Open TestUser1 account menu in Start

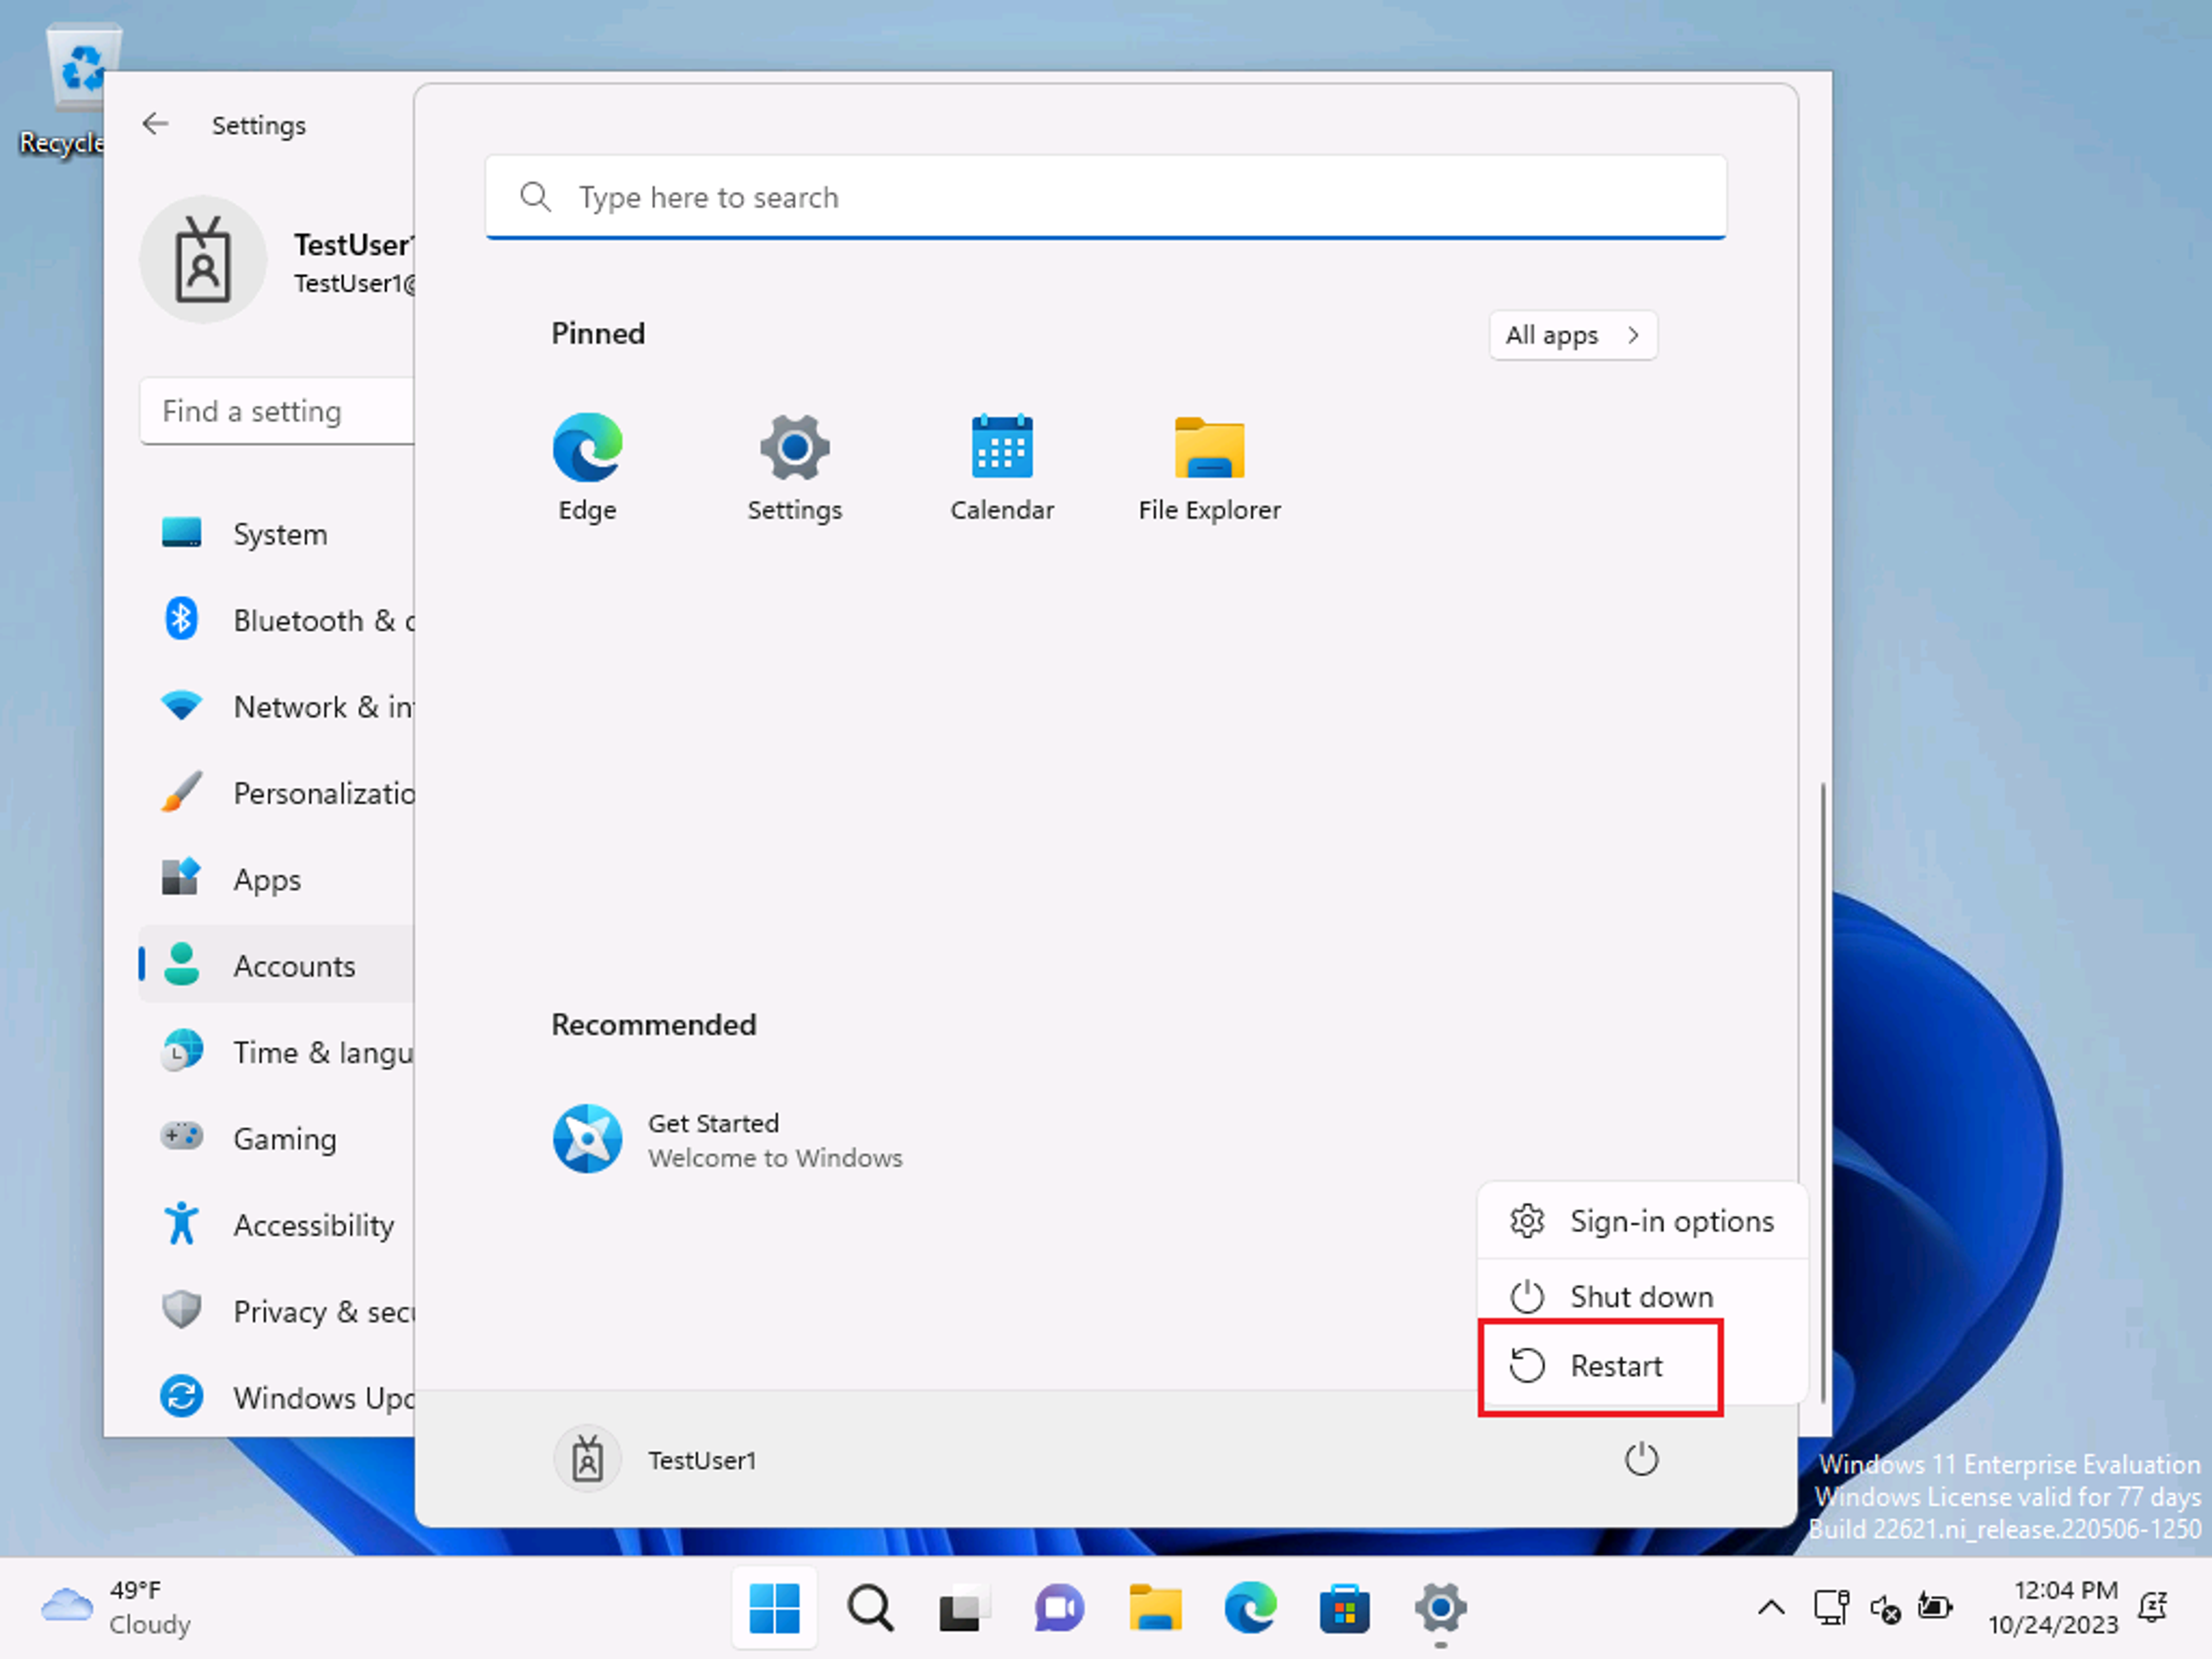coord(656,1460)
